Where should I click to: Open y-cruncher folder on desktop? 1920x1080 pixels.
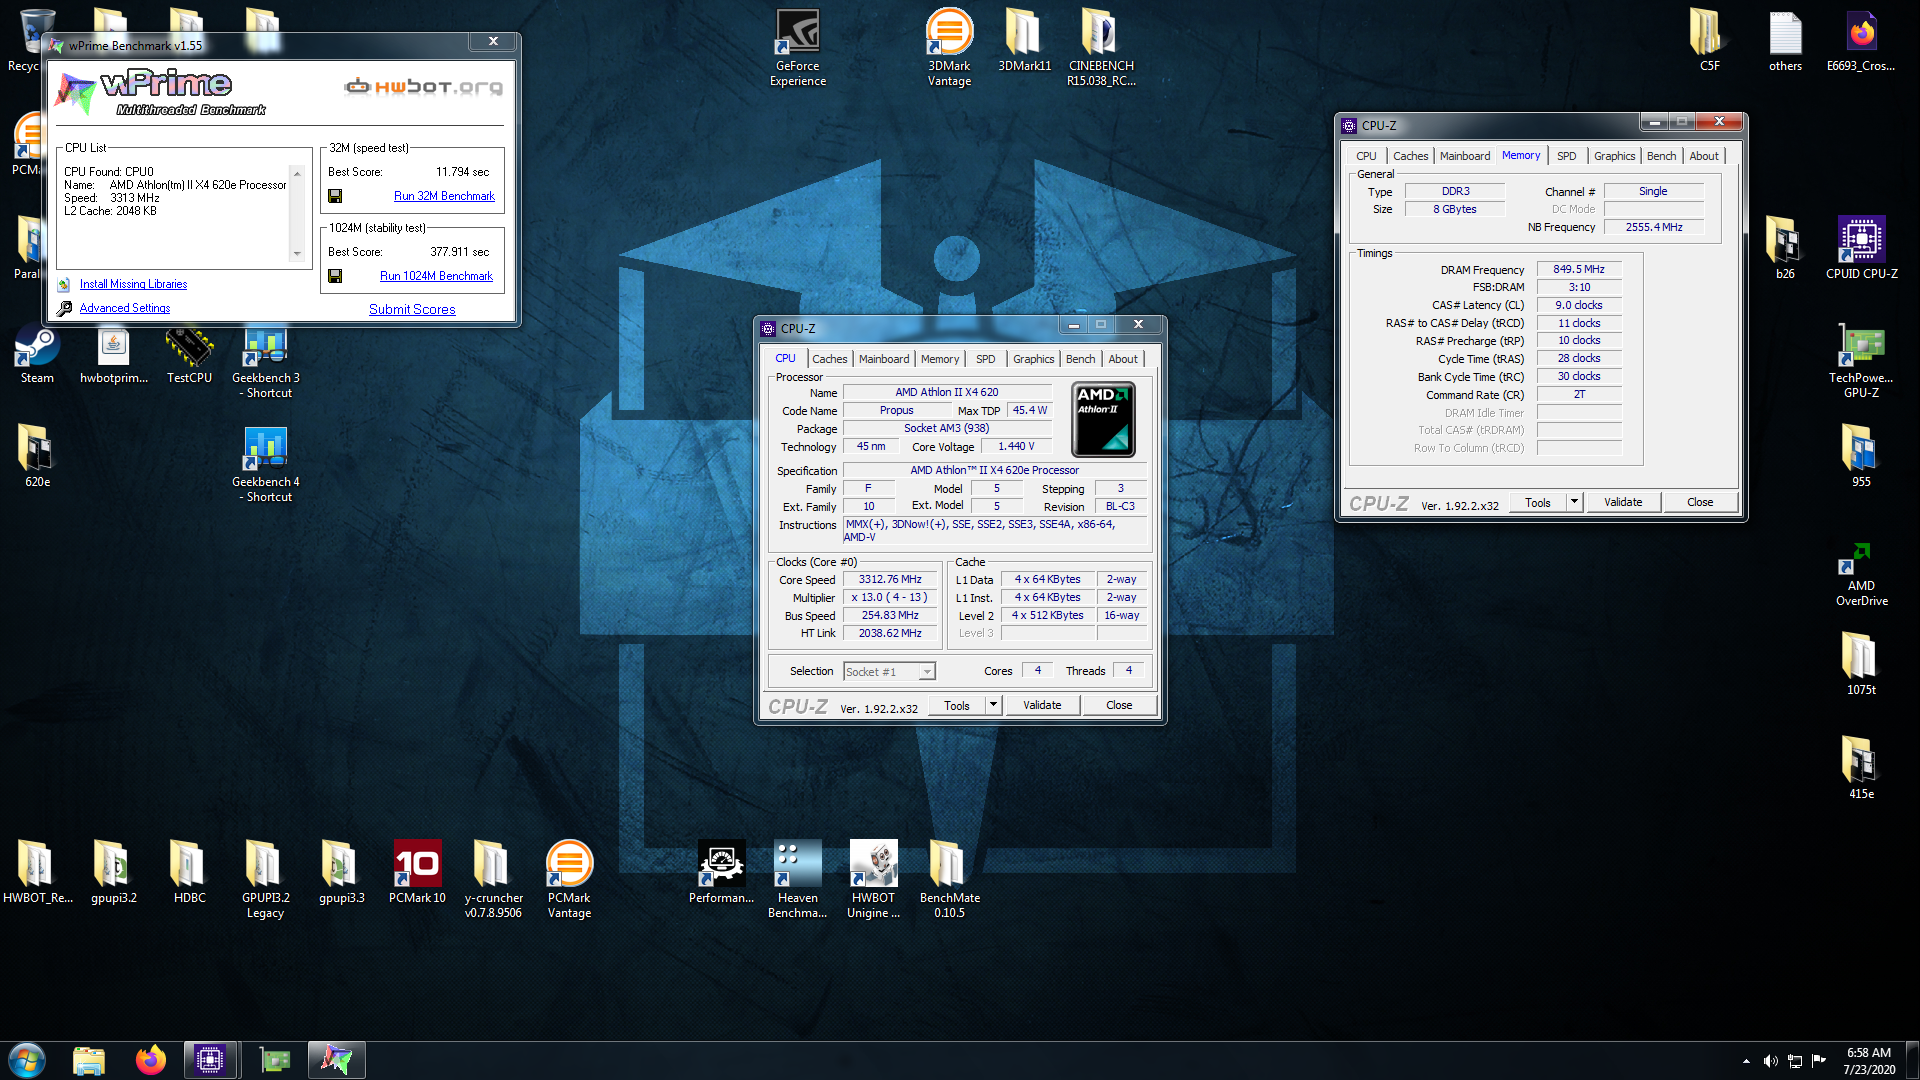click(x=493, y=879)
